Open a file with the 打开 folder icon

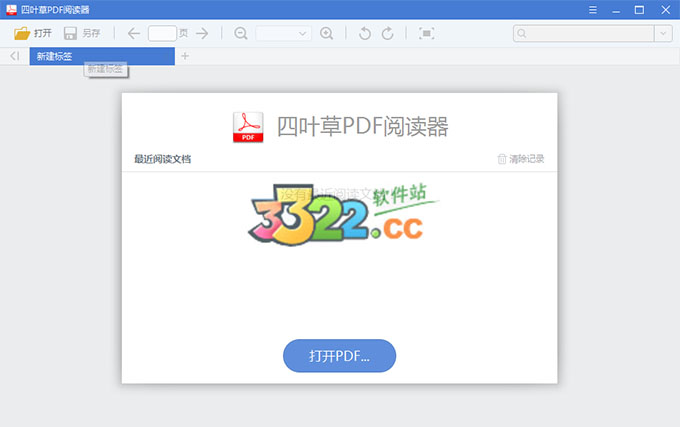[x=22, y=33]
